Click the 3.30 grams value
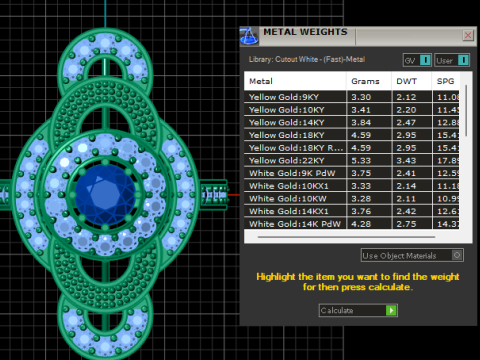The height and width of the screenshot is (360, 480). click(361, 97)
